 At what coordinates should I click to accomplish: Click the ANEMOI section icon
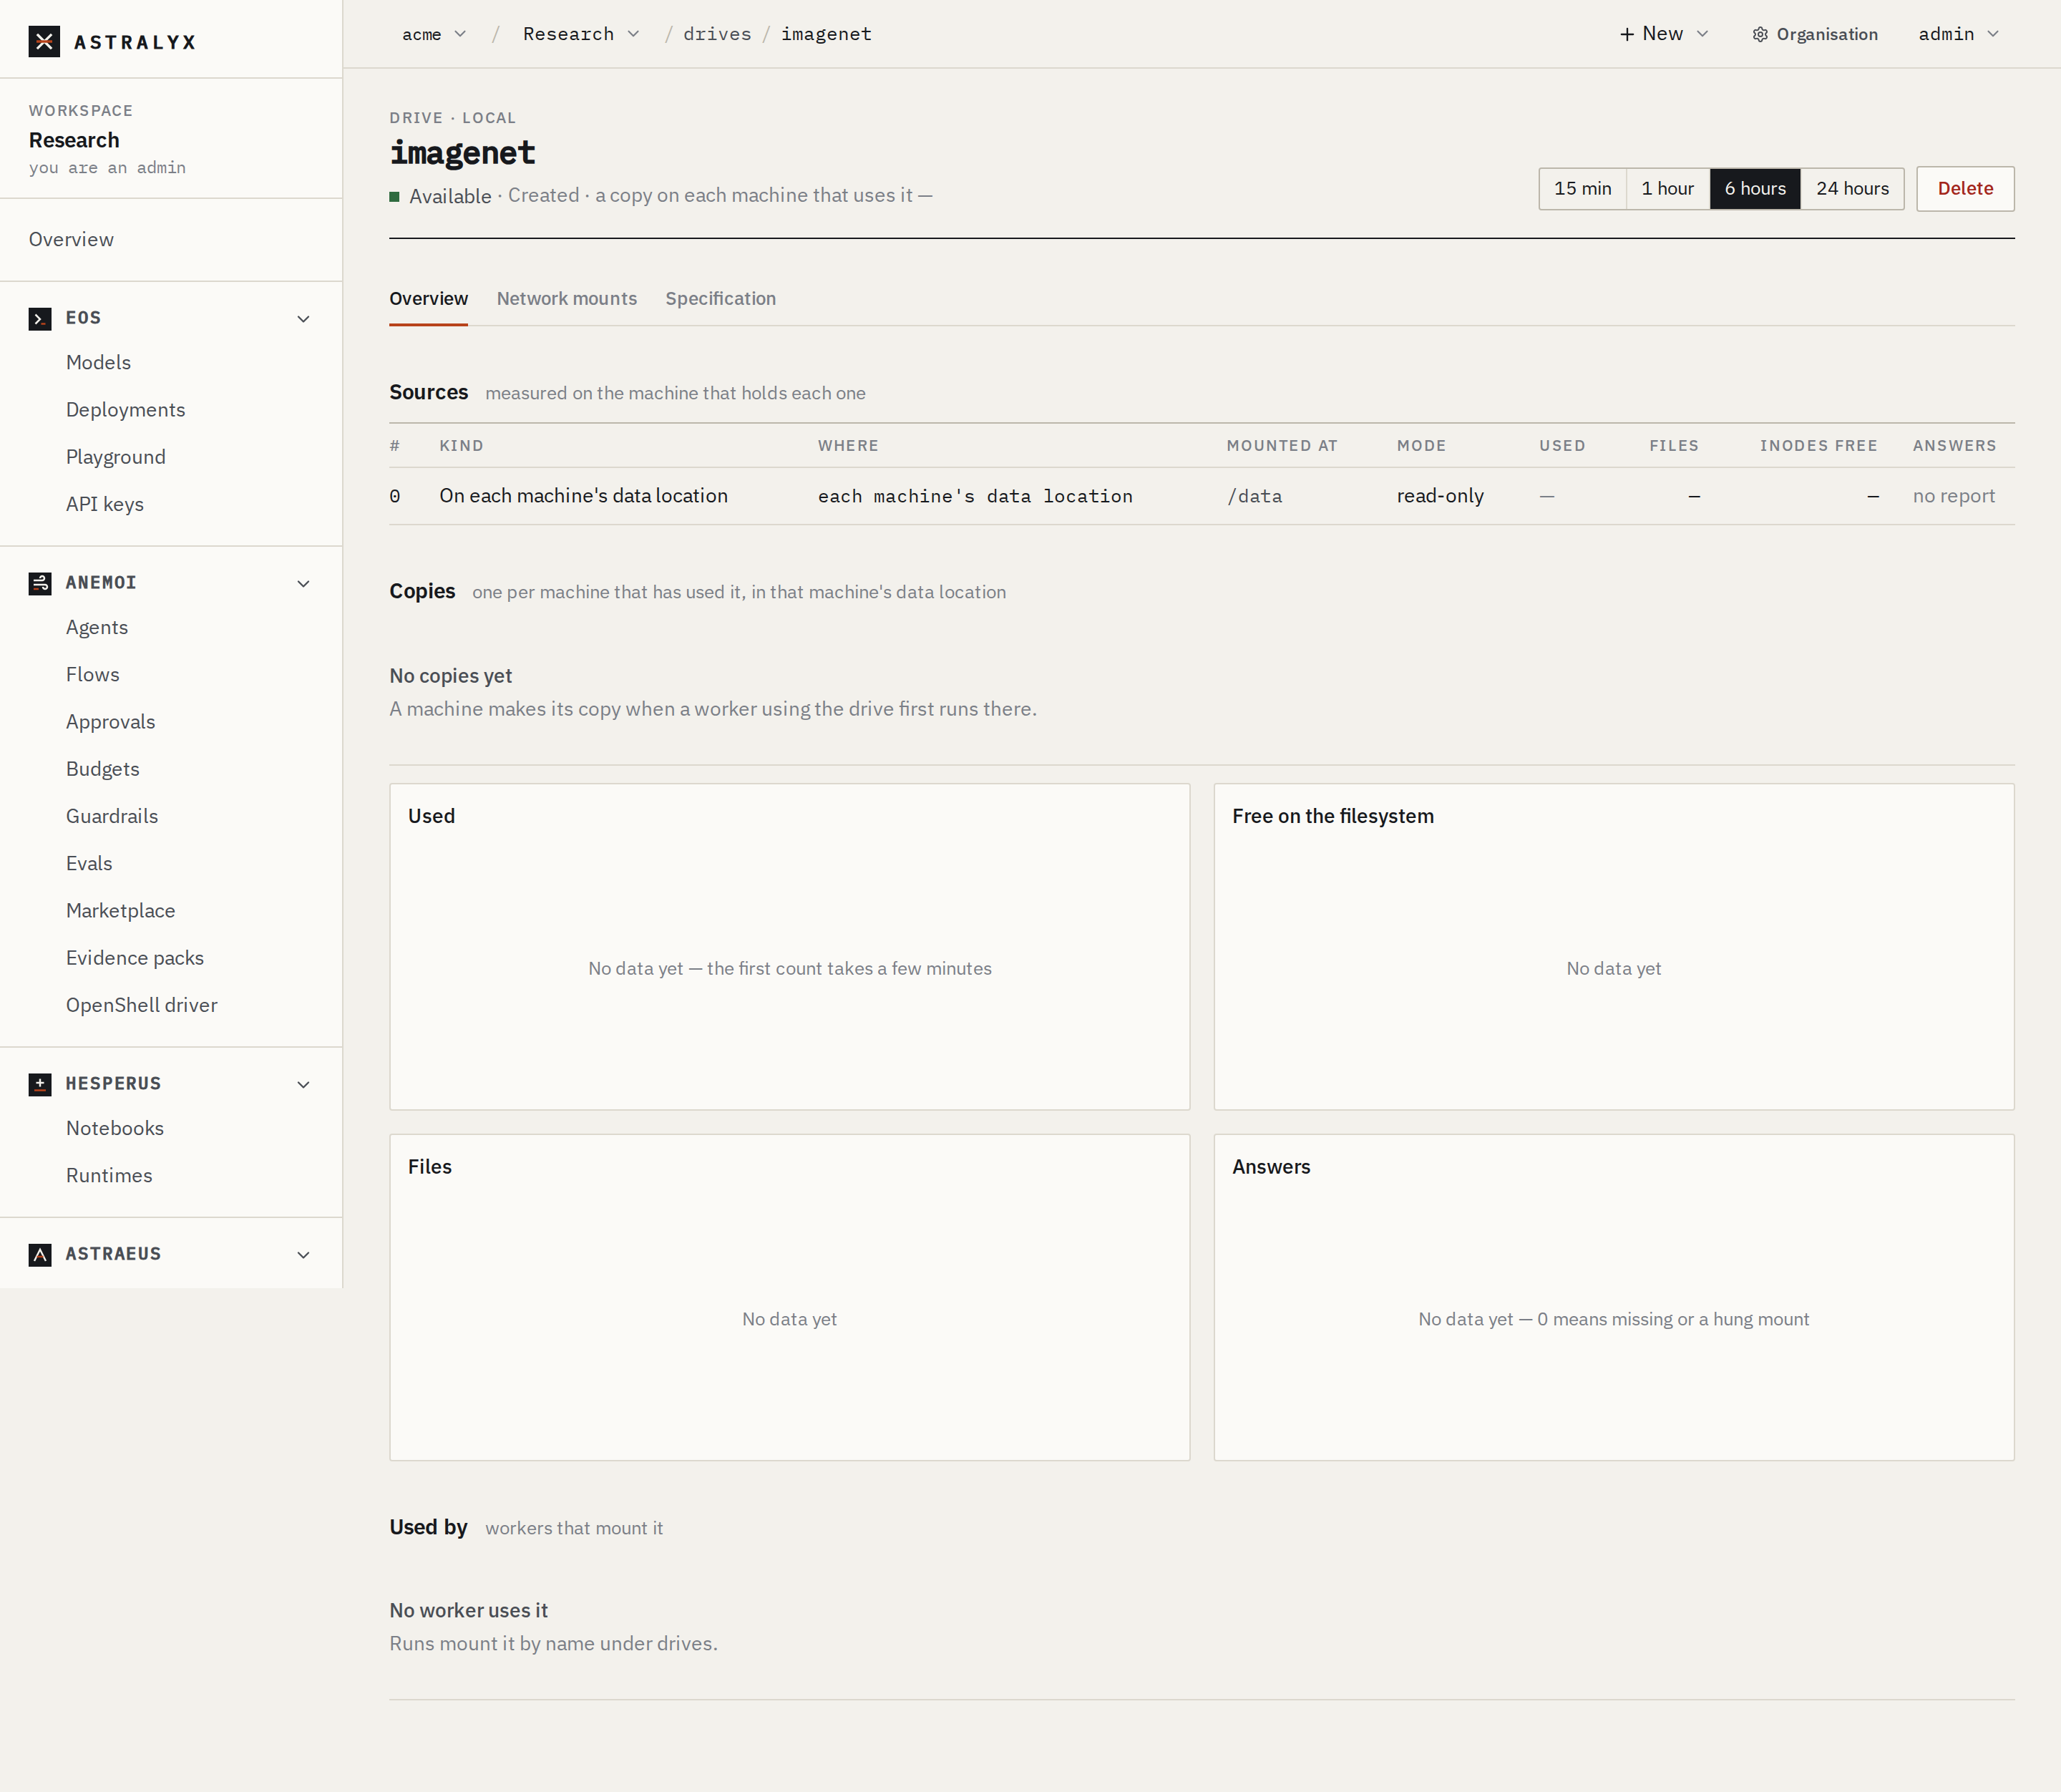pyautogui.click(x=40, y=584)
